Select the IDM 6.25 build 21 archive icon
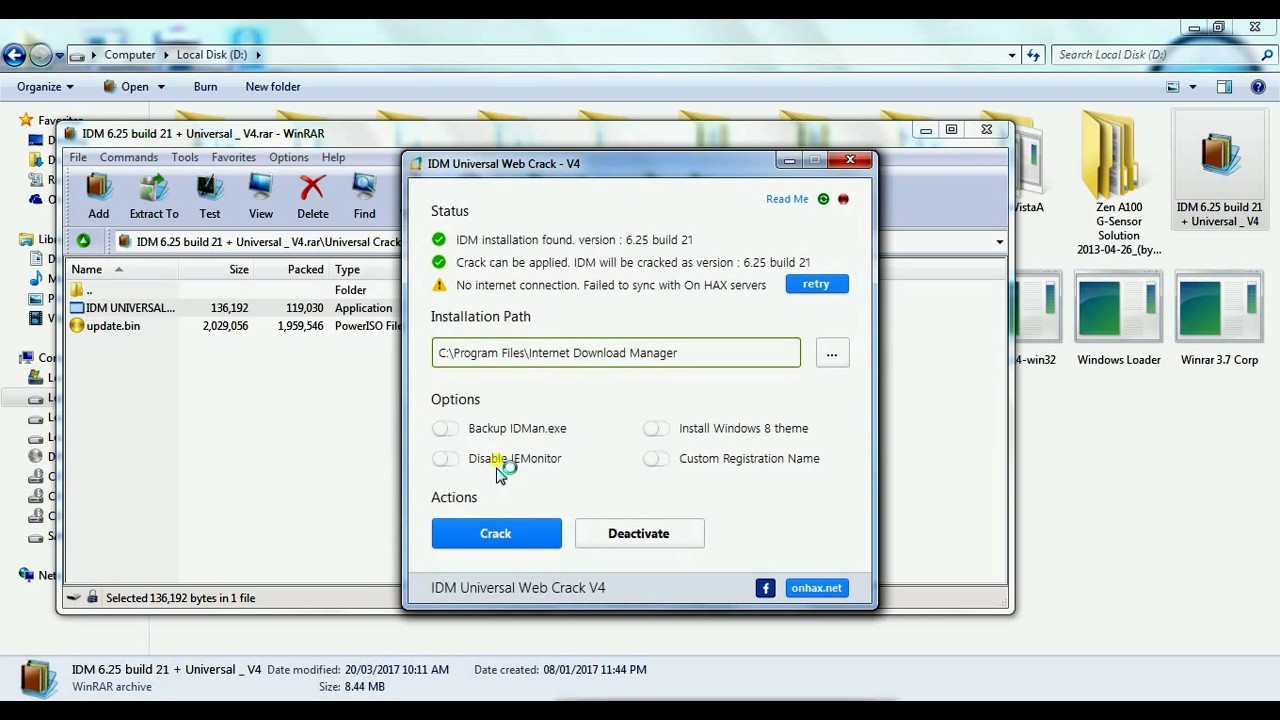1280x720 pixels. (1219, 170)
